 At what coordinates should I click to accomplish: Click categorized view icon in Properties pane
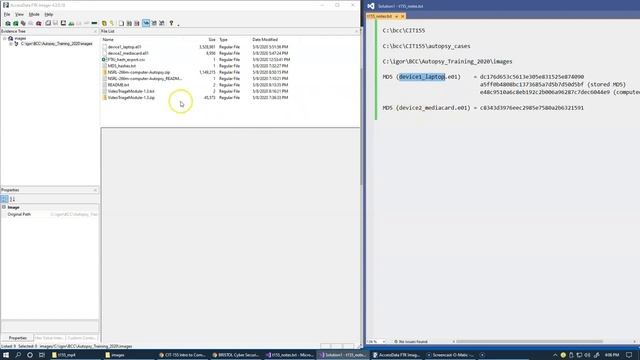click(x=4, y=199)
